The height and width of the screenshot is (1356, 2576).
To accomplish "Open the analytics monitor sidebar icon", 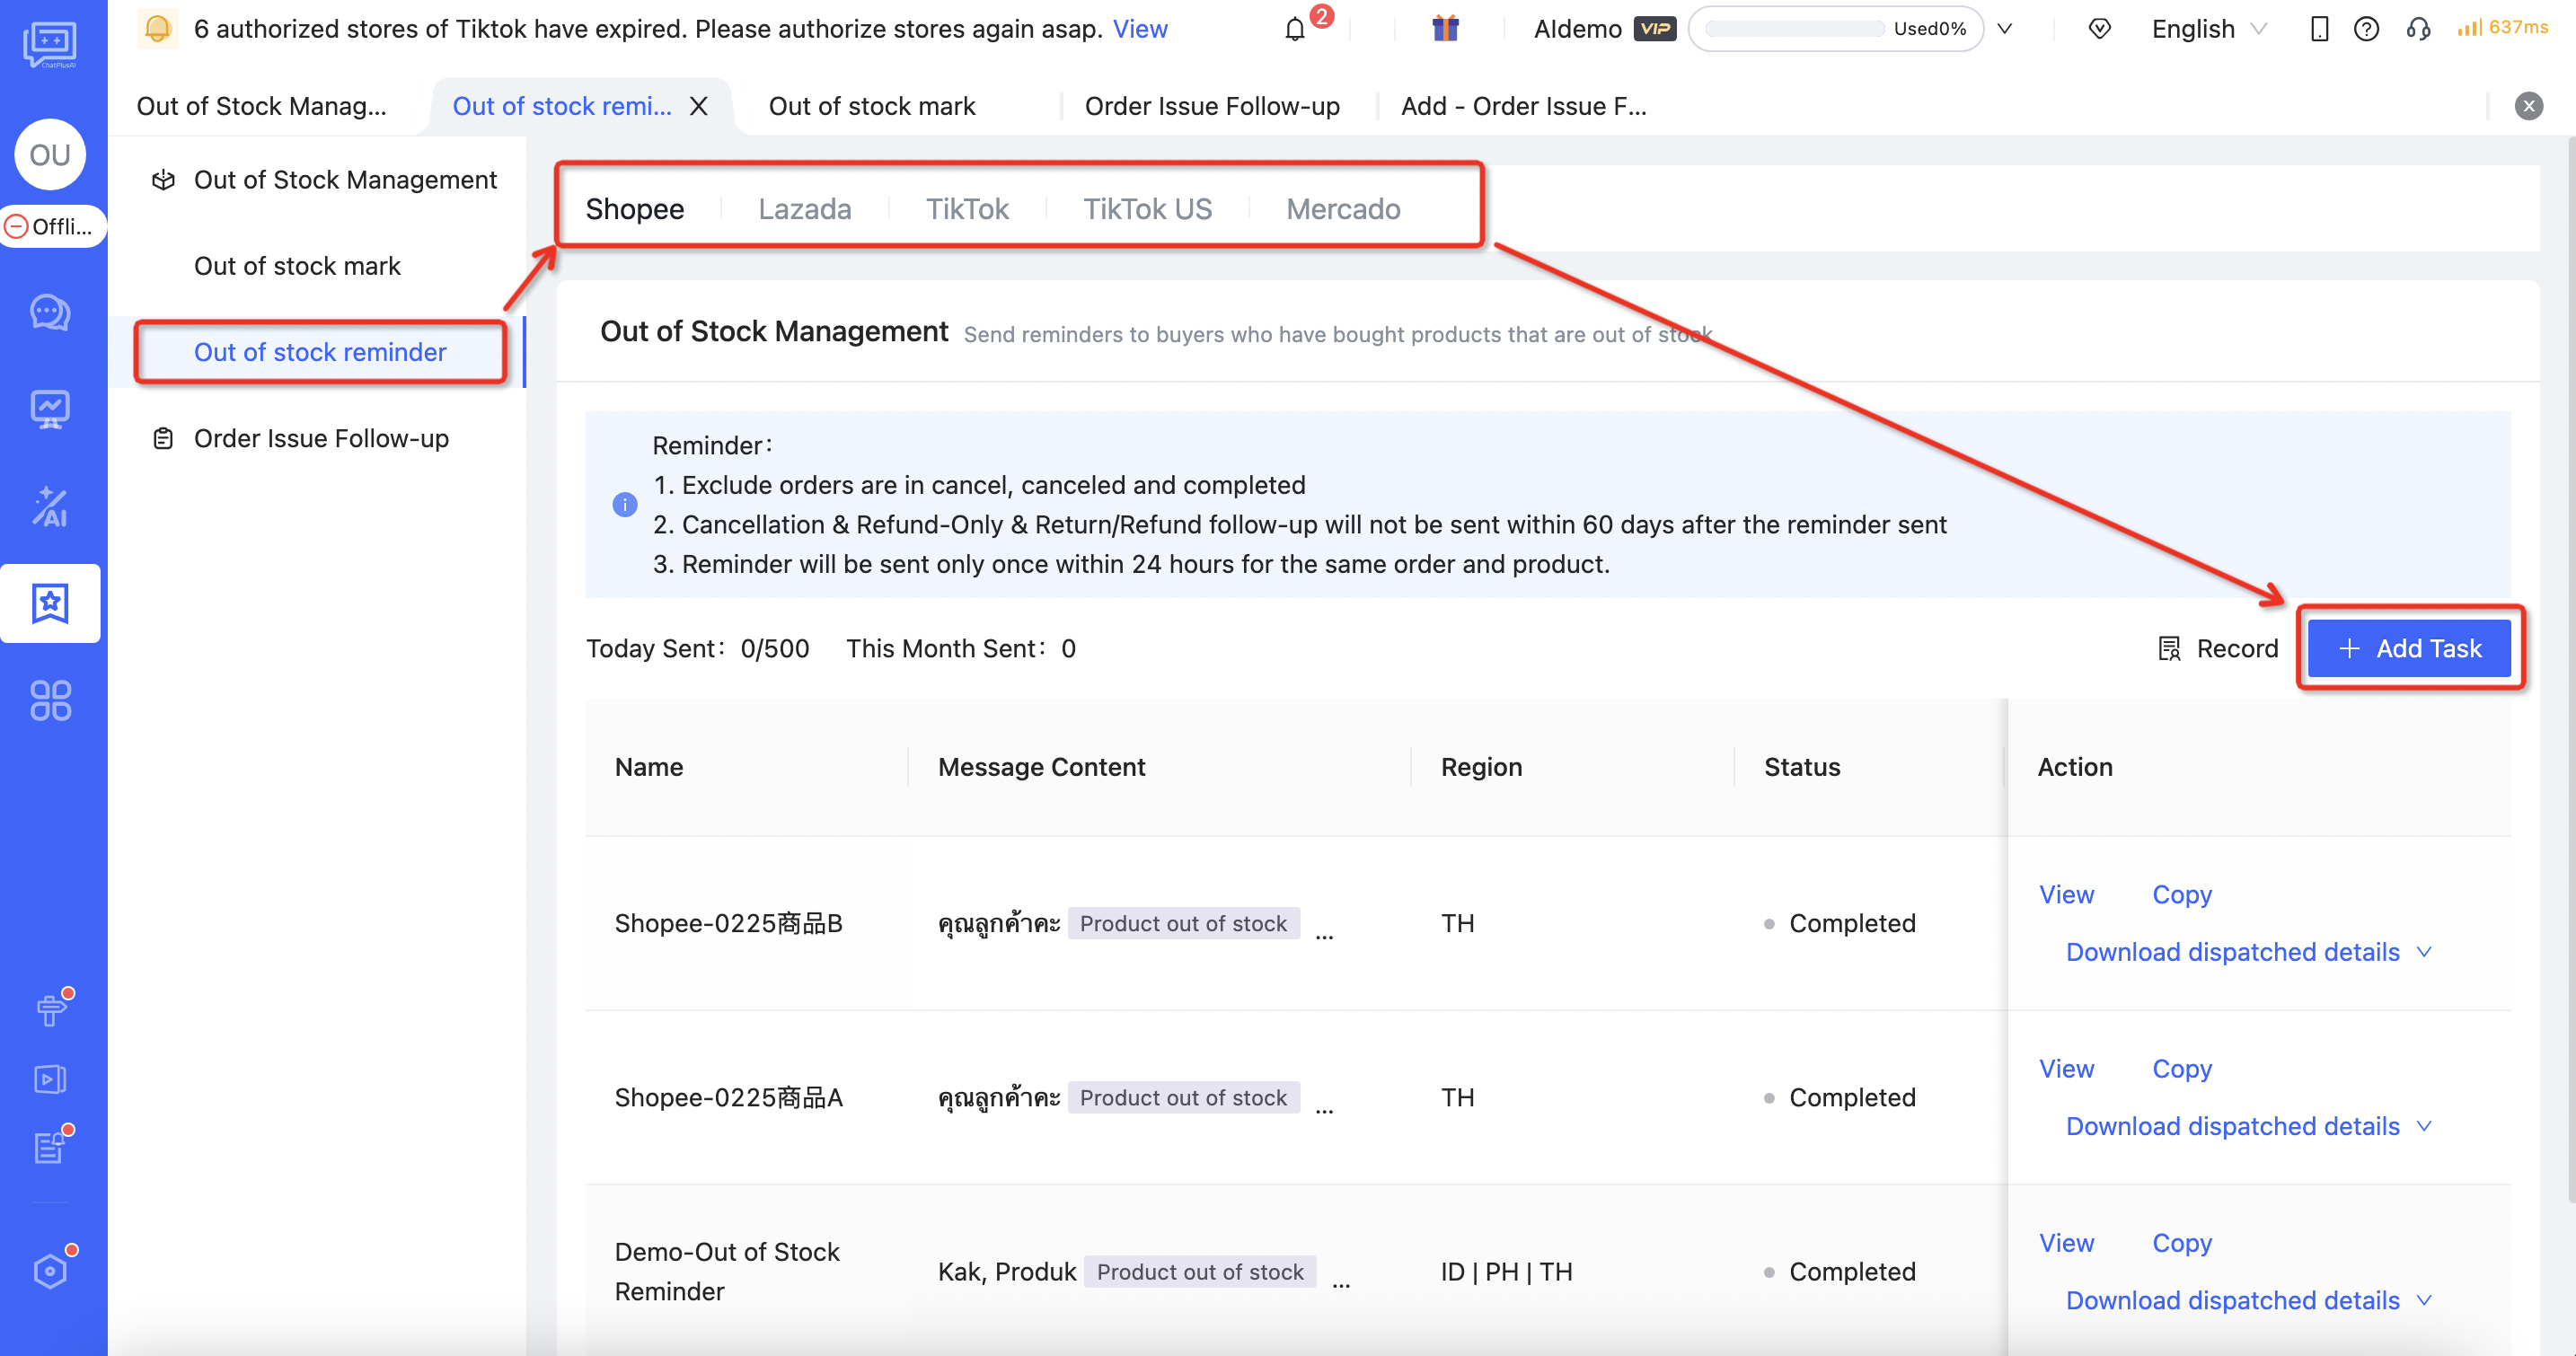I will tap(50, 409).
